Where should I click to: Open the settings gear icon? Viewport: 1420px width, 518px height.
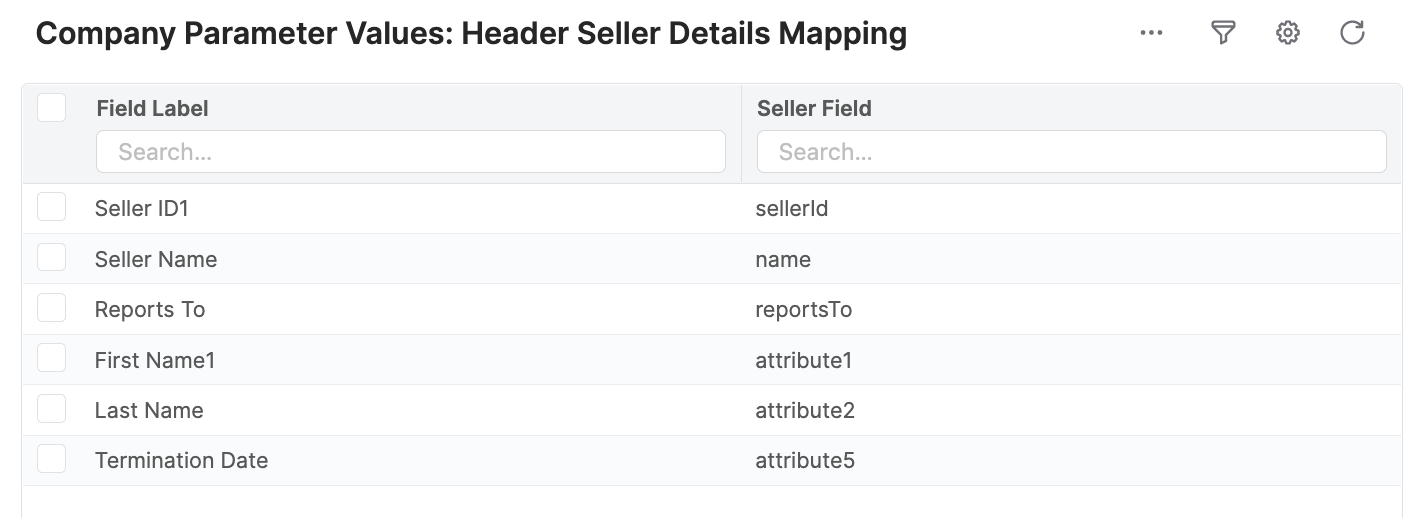click(x=1288, y=33)
